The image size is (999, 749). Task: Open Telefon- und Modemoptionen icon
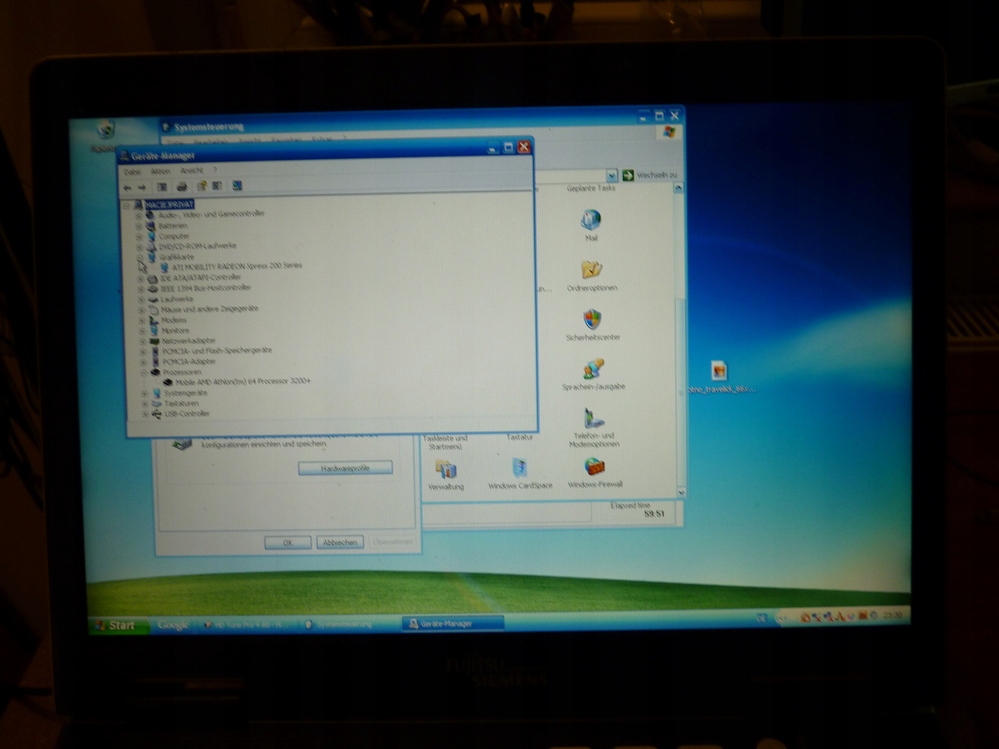(x=594, y=418)
